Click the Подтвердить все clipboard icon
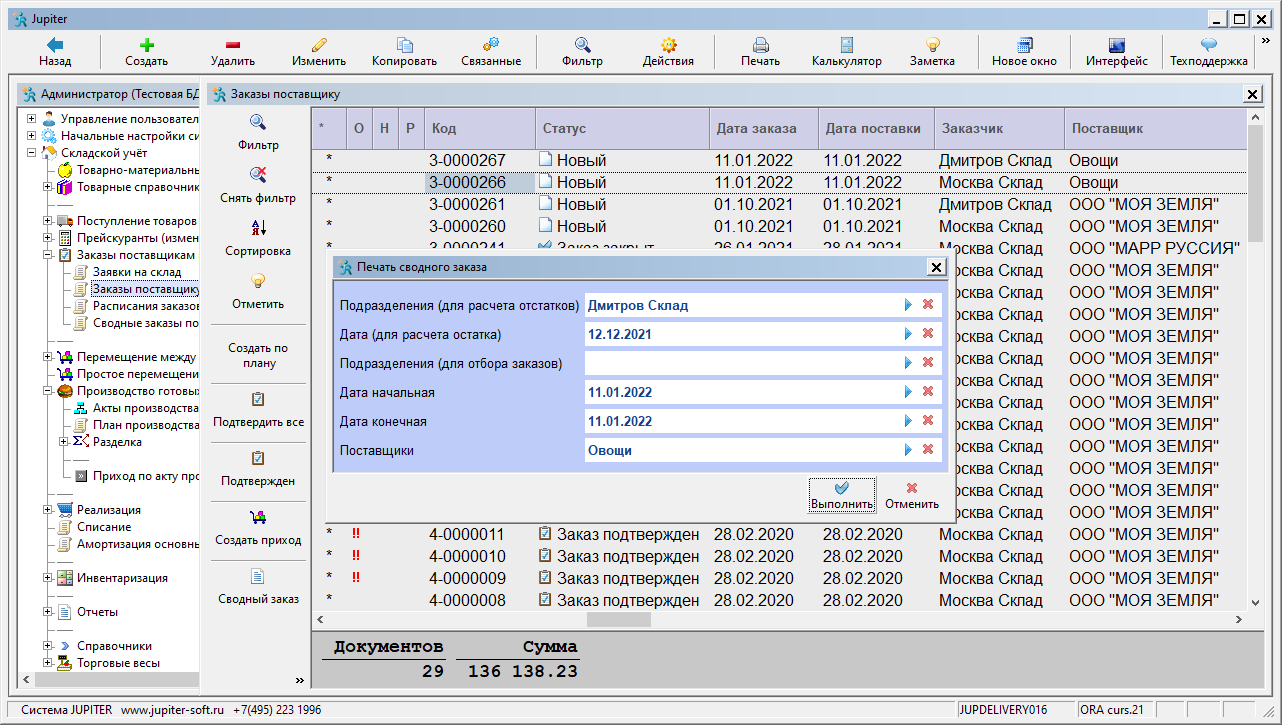This screenshot has height=725, width=1282. (x=258, y=399)
